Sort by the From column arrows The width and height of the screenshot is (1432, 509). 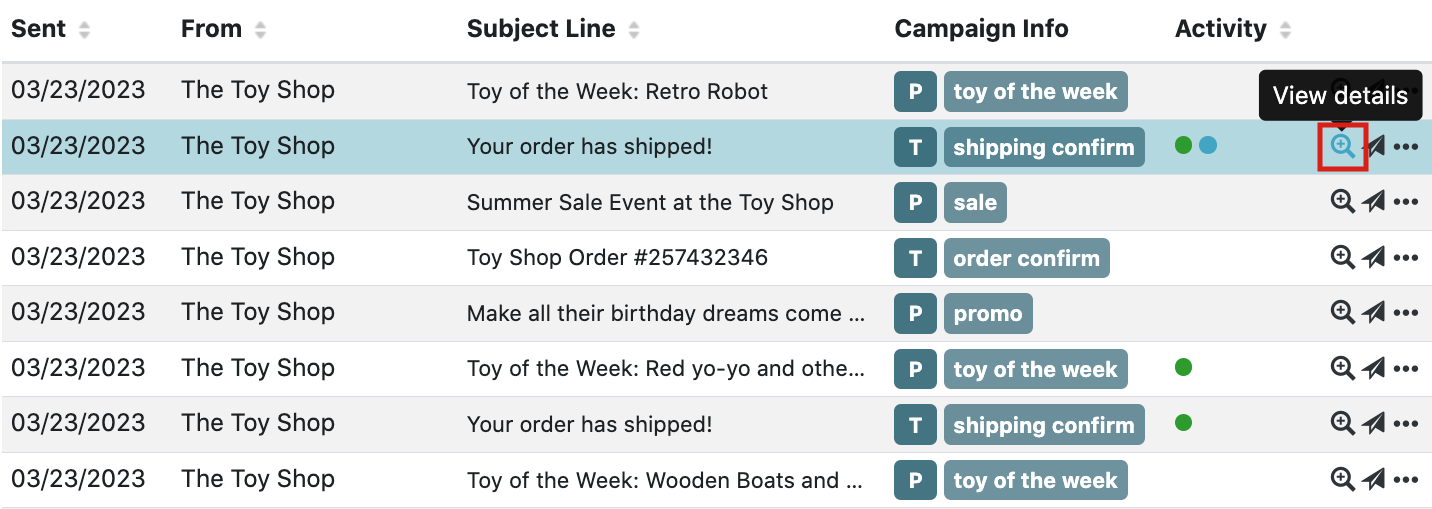click(260, 30)
